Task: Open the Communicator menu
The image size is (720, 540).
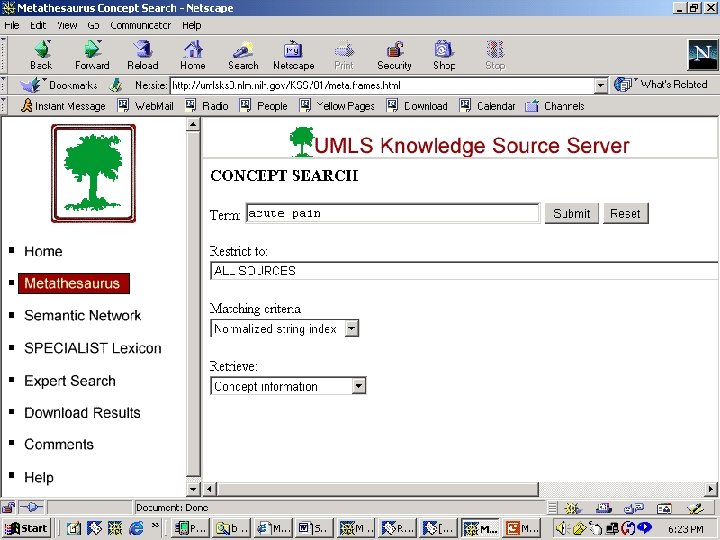Action: [x=141, y=25]
